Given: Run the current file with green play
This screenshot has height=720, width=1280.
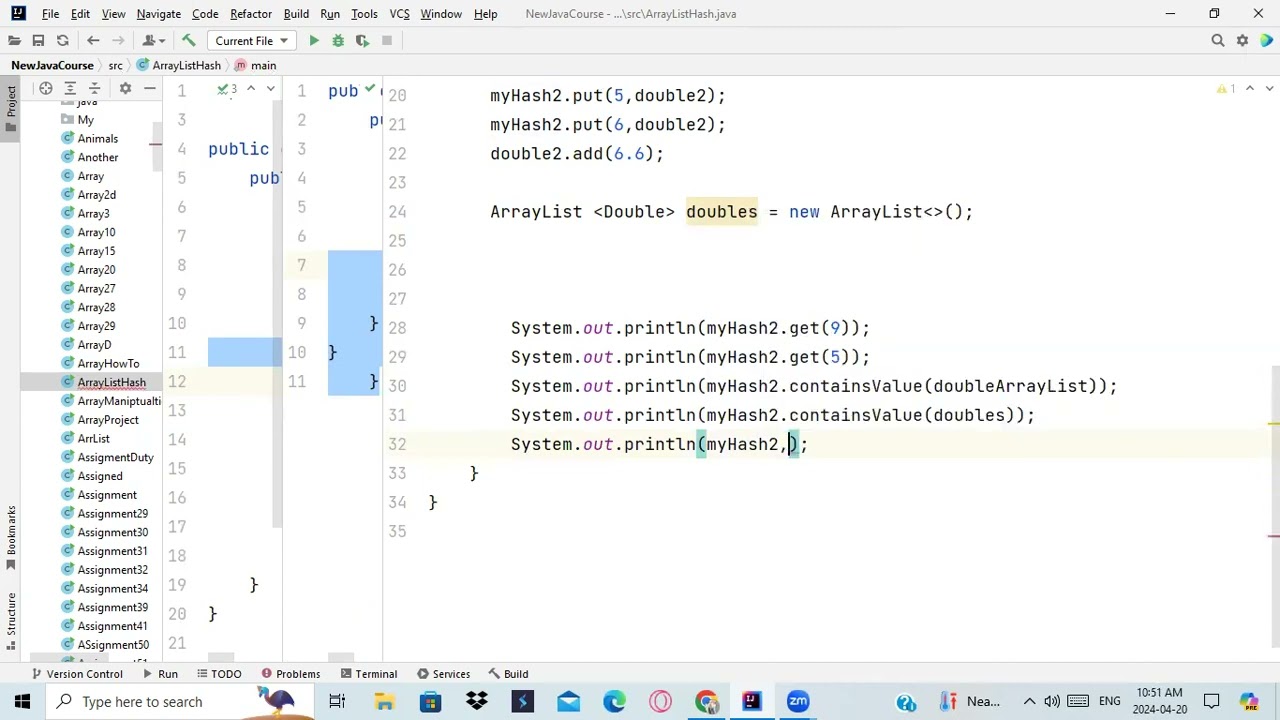Looking at the screenshot, I should point(314,41).
